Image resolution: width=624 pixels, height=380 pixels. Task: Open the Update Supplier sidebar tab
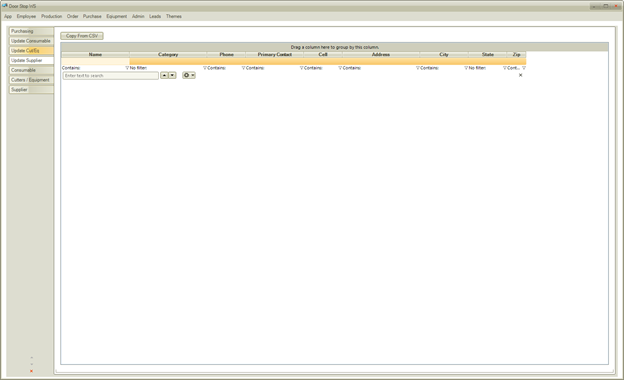click(x=31, y=60)
